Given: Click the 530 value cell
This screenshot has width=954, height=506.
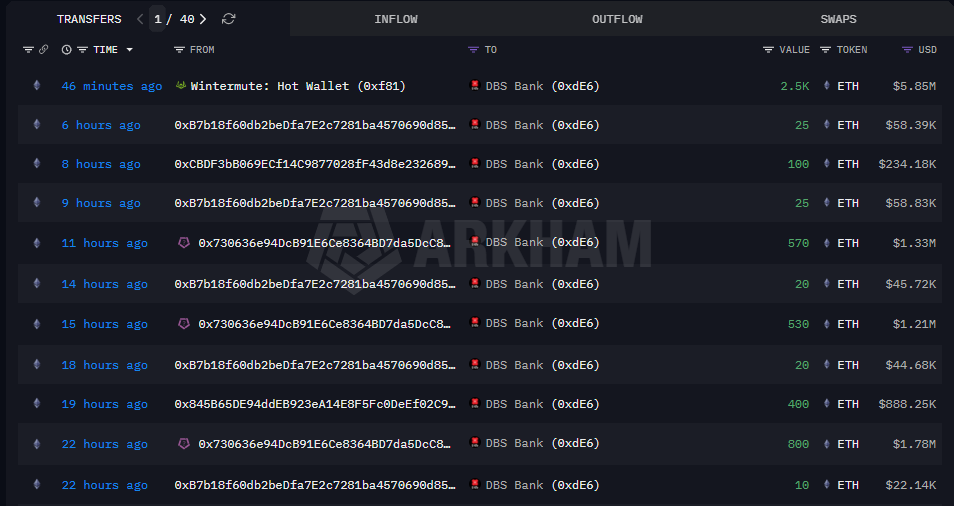Looking at the screenshot, I should click(x=798, y=324).
